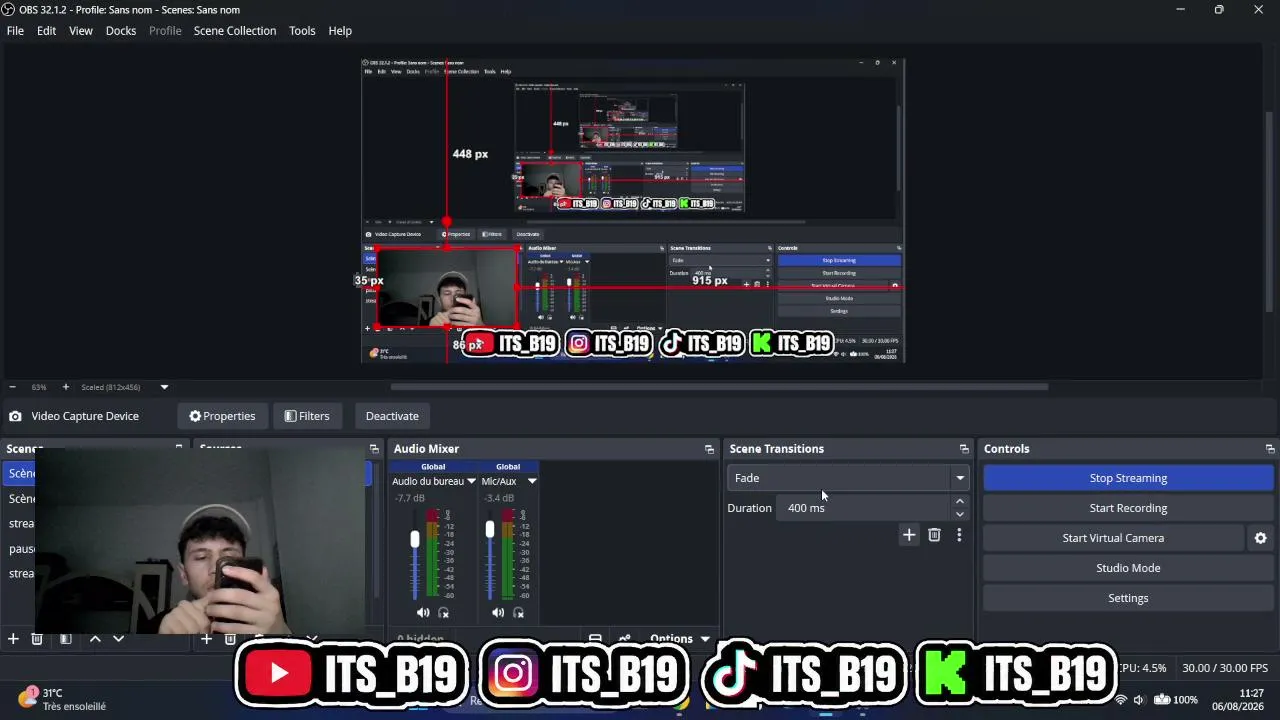
Task: Toggle monitoring headphones for Audio du bureau
Action: pos(444,613)
